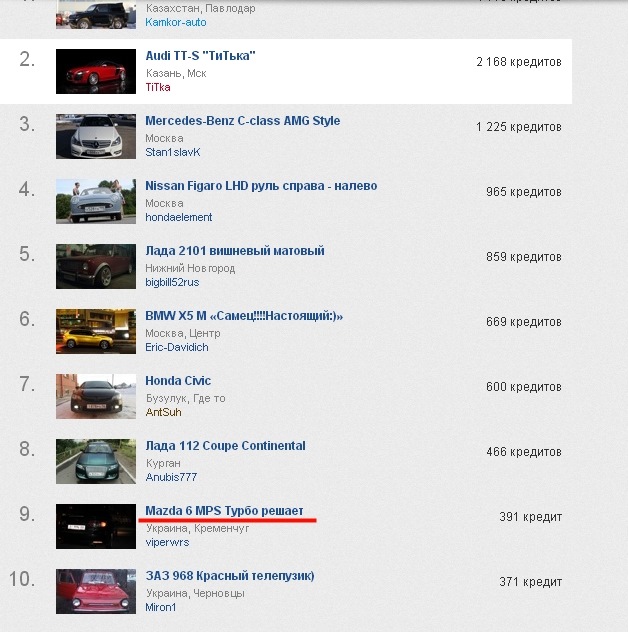Click rank number "2." beside Audi TT-S
This screenshot has width=628, height=632.
click(27, 60)
